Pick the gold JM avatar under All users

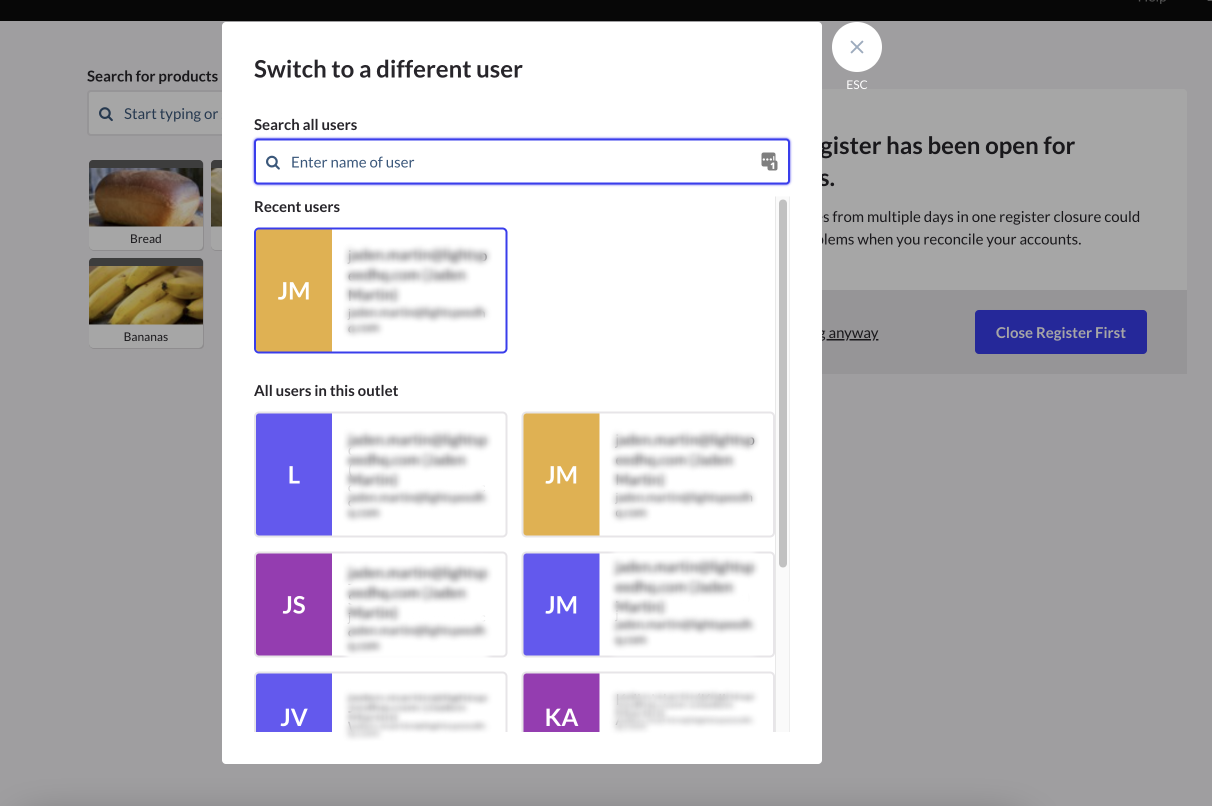pos(561,475)
